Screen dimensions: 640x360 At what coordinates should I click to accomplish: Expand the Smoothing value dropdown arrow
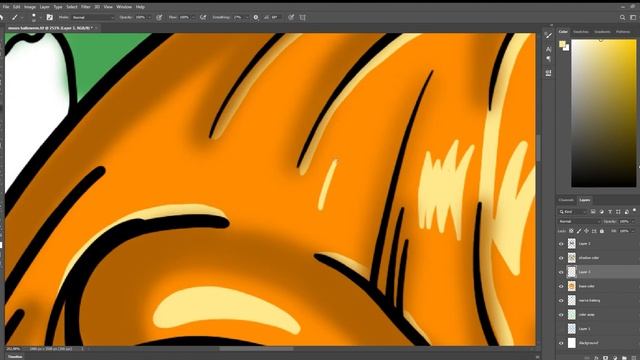(246, 18)
